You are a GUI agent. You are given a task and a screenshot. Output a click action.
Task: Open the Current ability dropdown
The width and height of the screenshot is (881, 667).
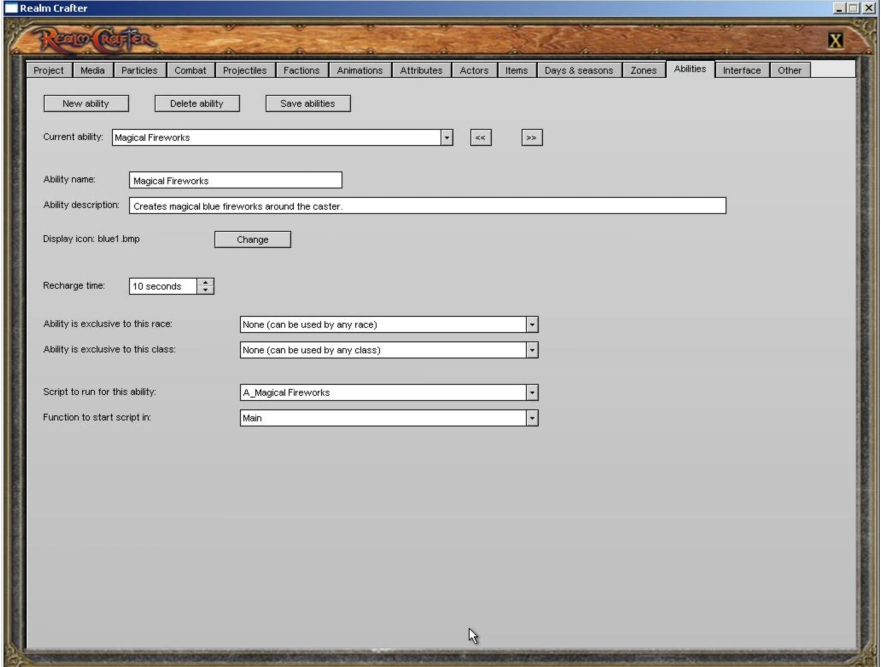coord(446,137)
